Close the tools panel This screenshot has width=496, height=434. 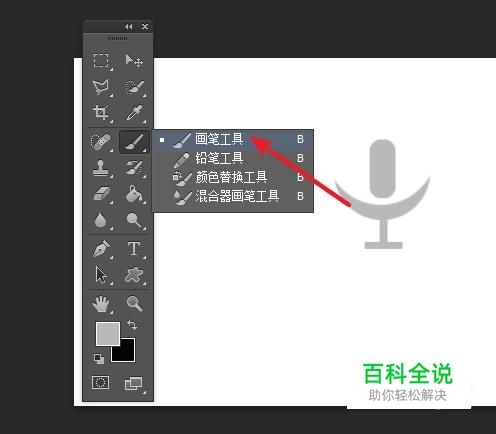click(x=145, y=26)
